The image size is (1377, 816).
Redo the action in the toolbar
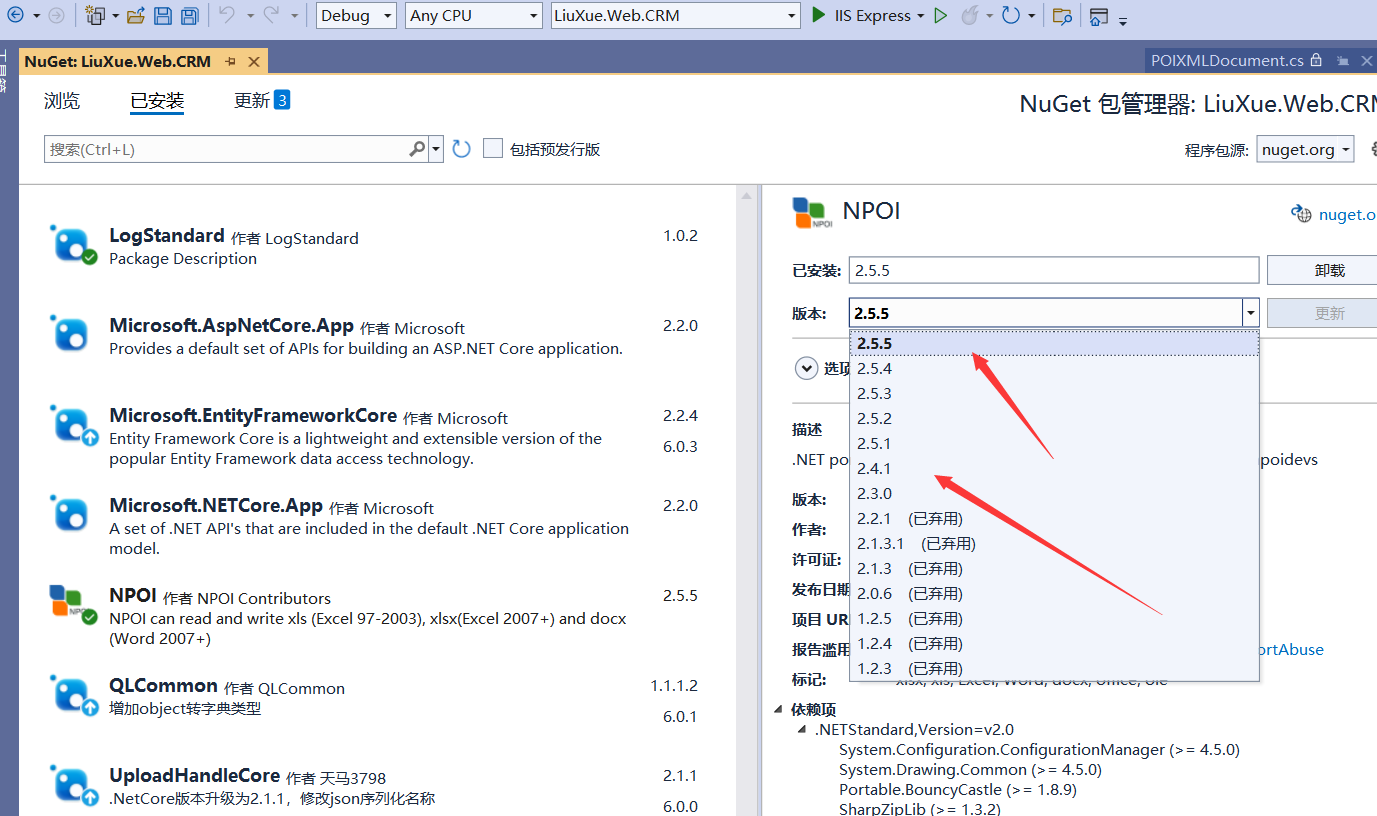tap(272, 16)
